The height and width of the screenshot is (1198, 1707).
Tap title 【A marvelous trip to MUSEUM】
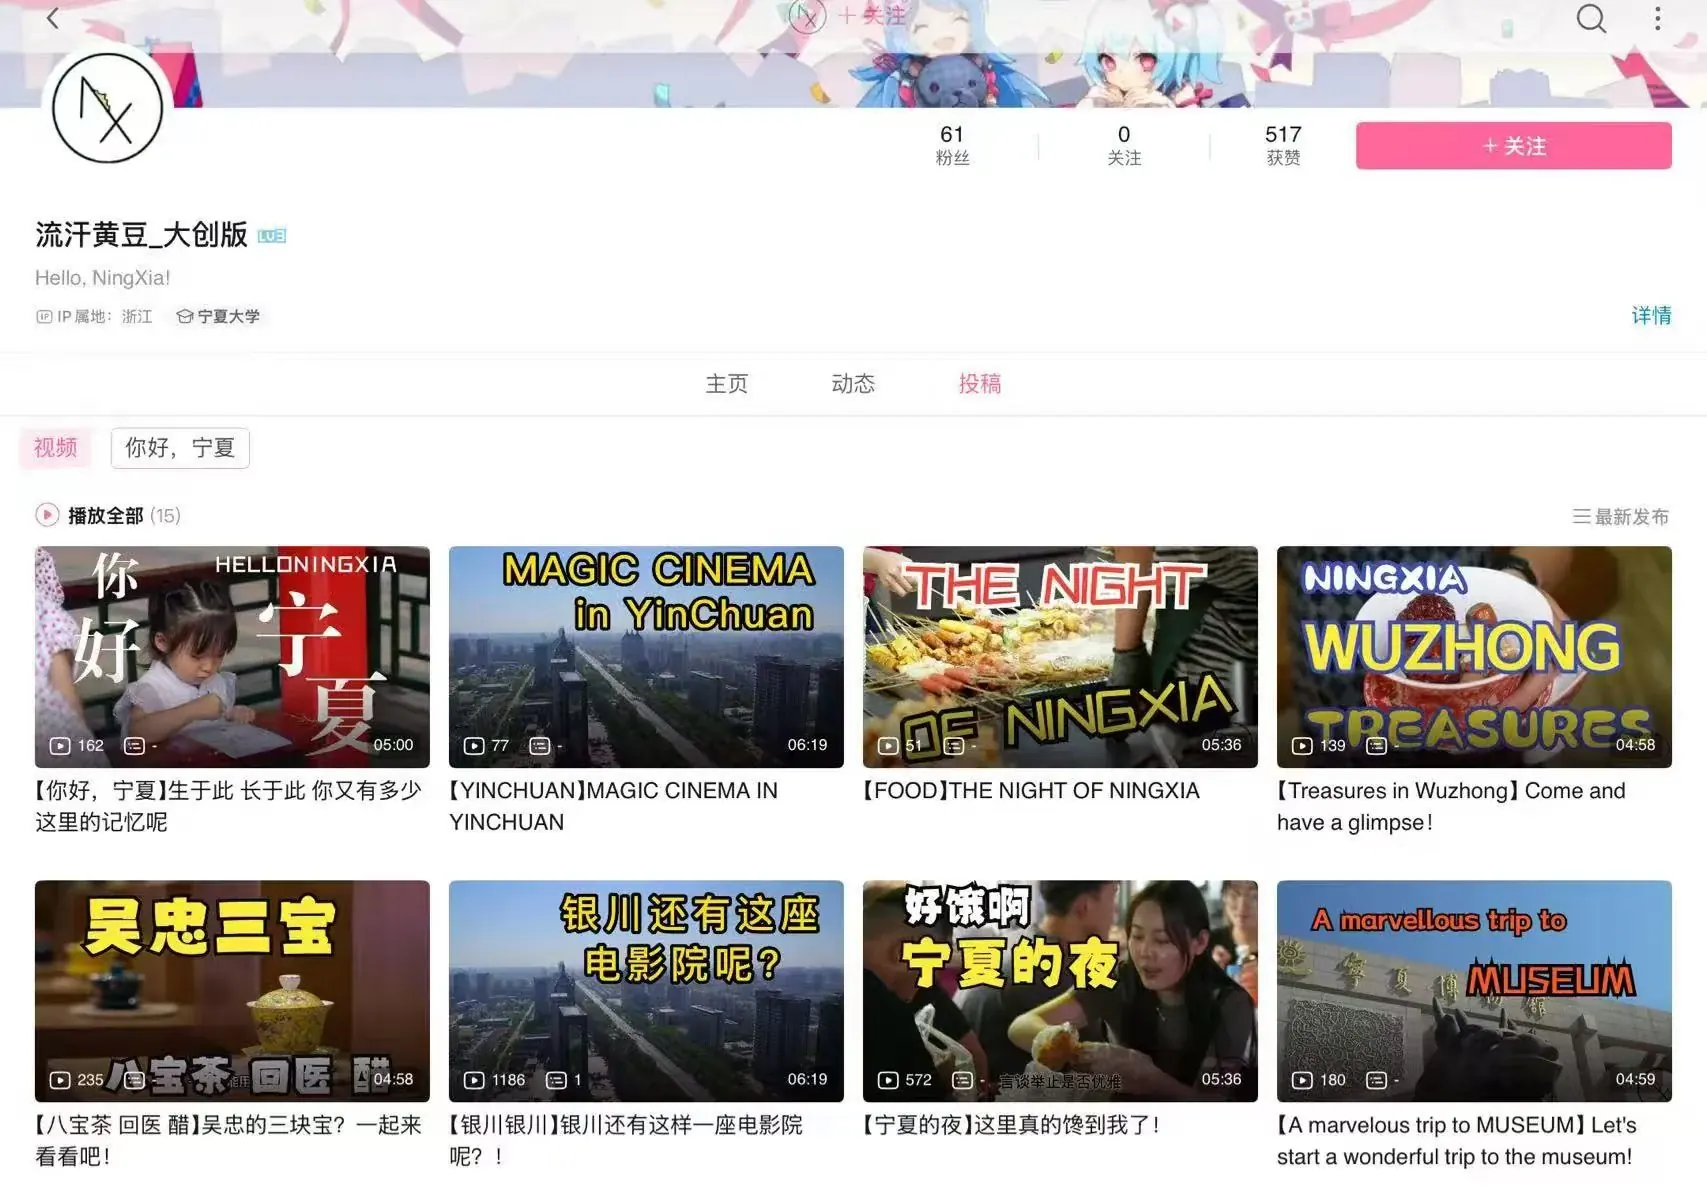(x=1457, y=1141)
